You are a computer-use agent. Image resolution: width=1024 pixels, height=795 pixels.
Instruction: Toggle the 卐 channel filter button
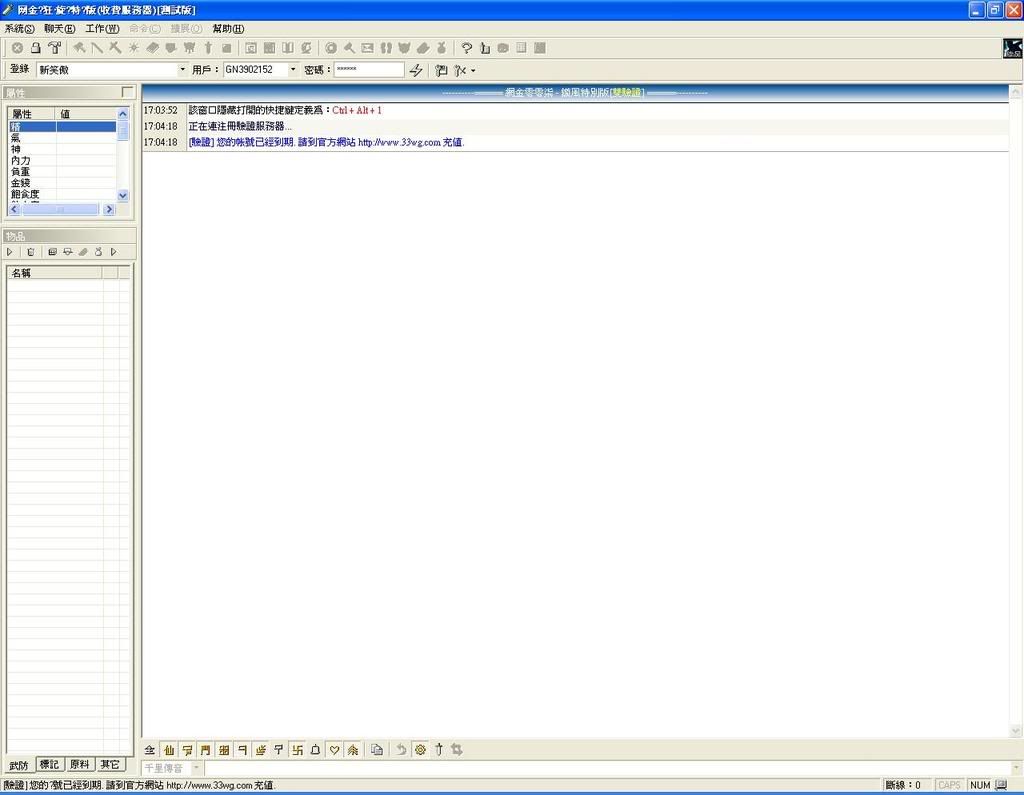point(297,749)
